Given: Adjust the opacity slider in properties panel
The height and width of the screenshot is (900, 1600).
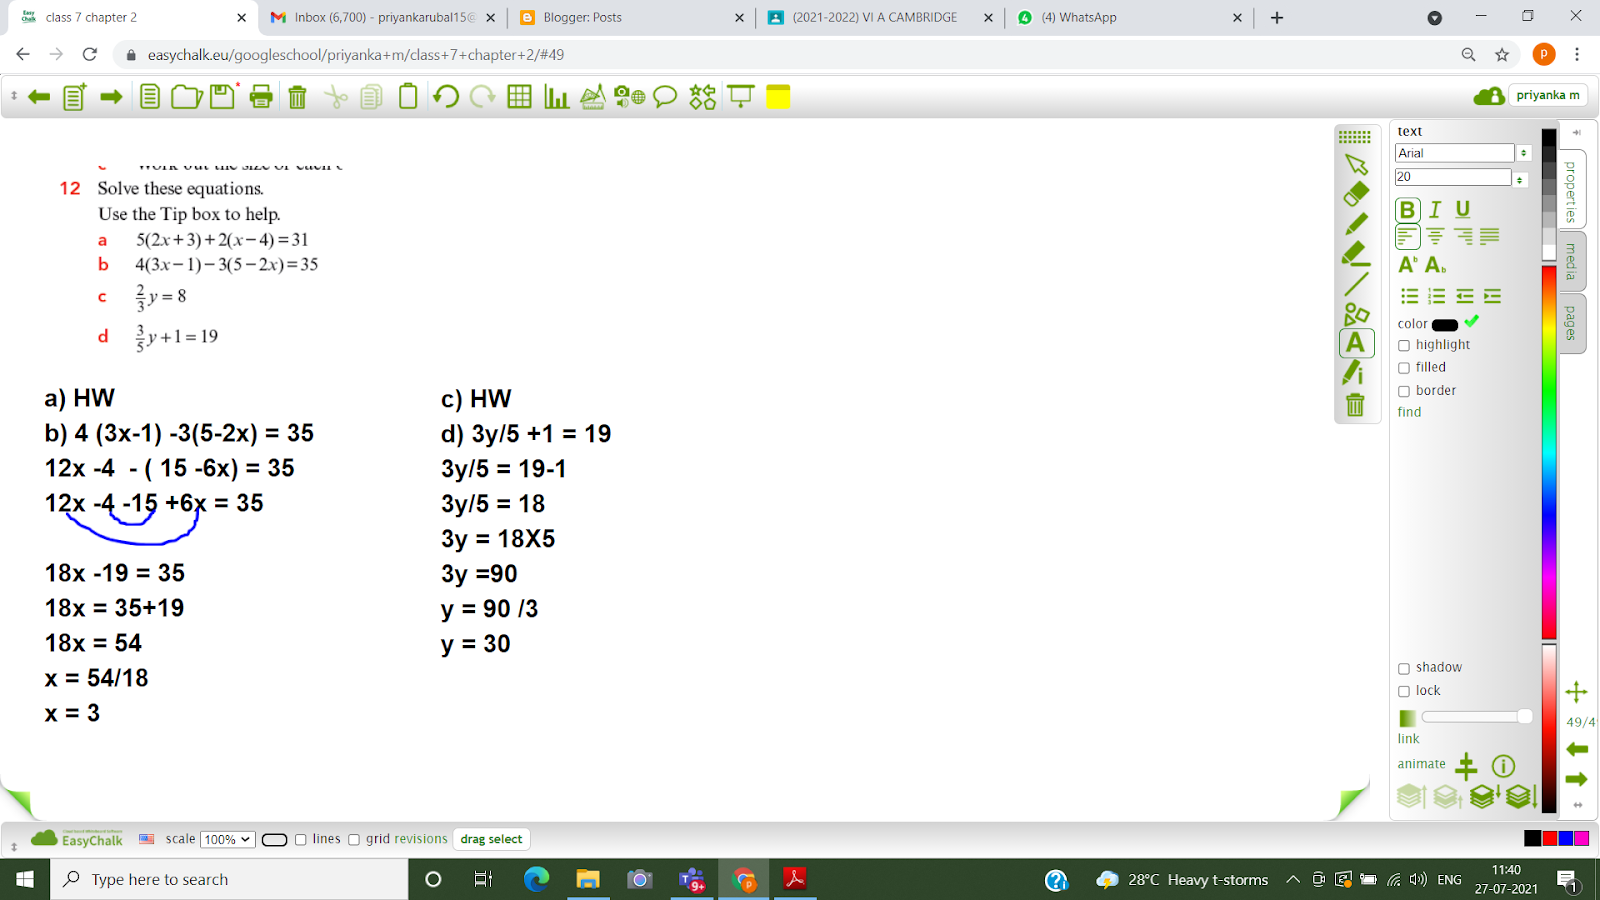Looking at the screenshot, I should point(1476,716).
